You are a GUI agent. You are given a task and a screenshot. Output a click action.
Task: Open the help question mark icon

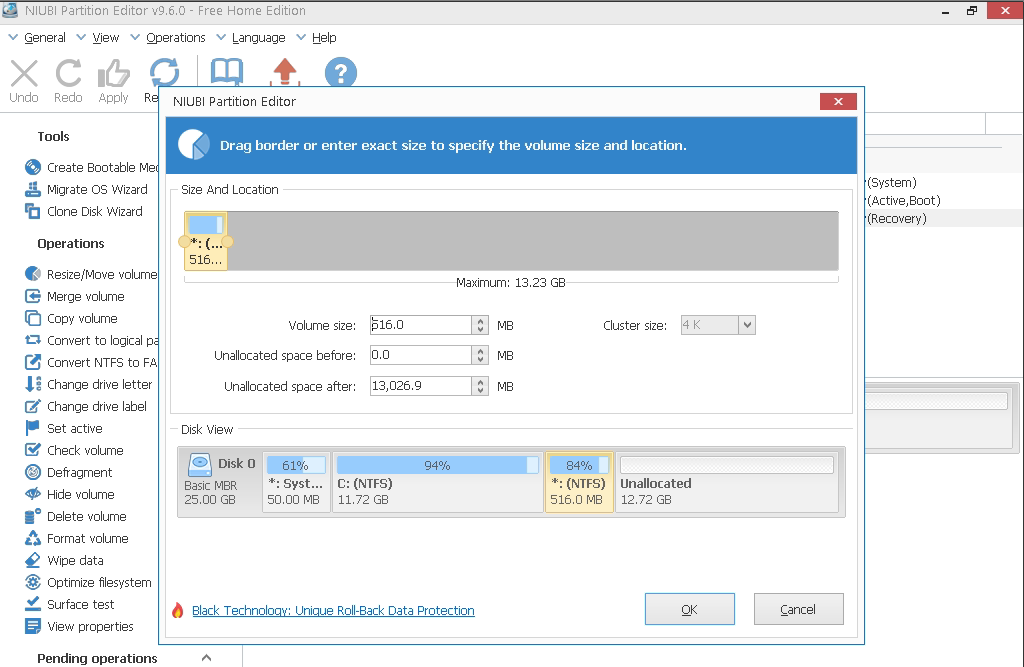point(341,73)
